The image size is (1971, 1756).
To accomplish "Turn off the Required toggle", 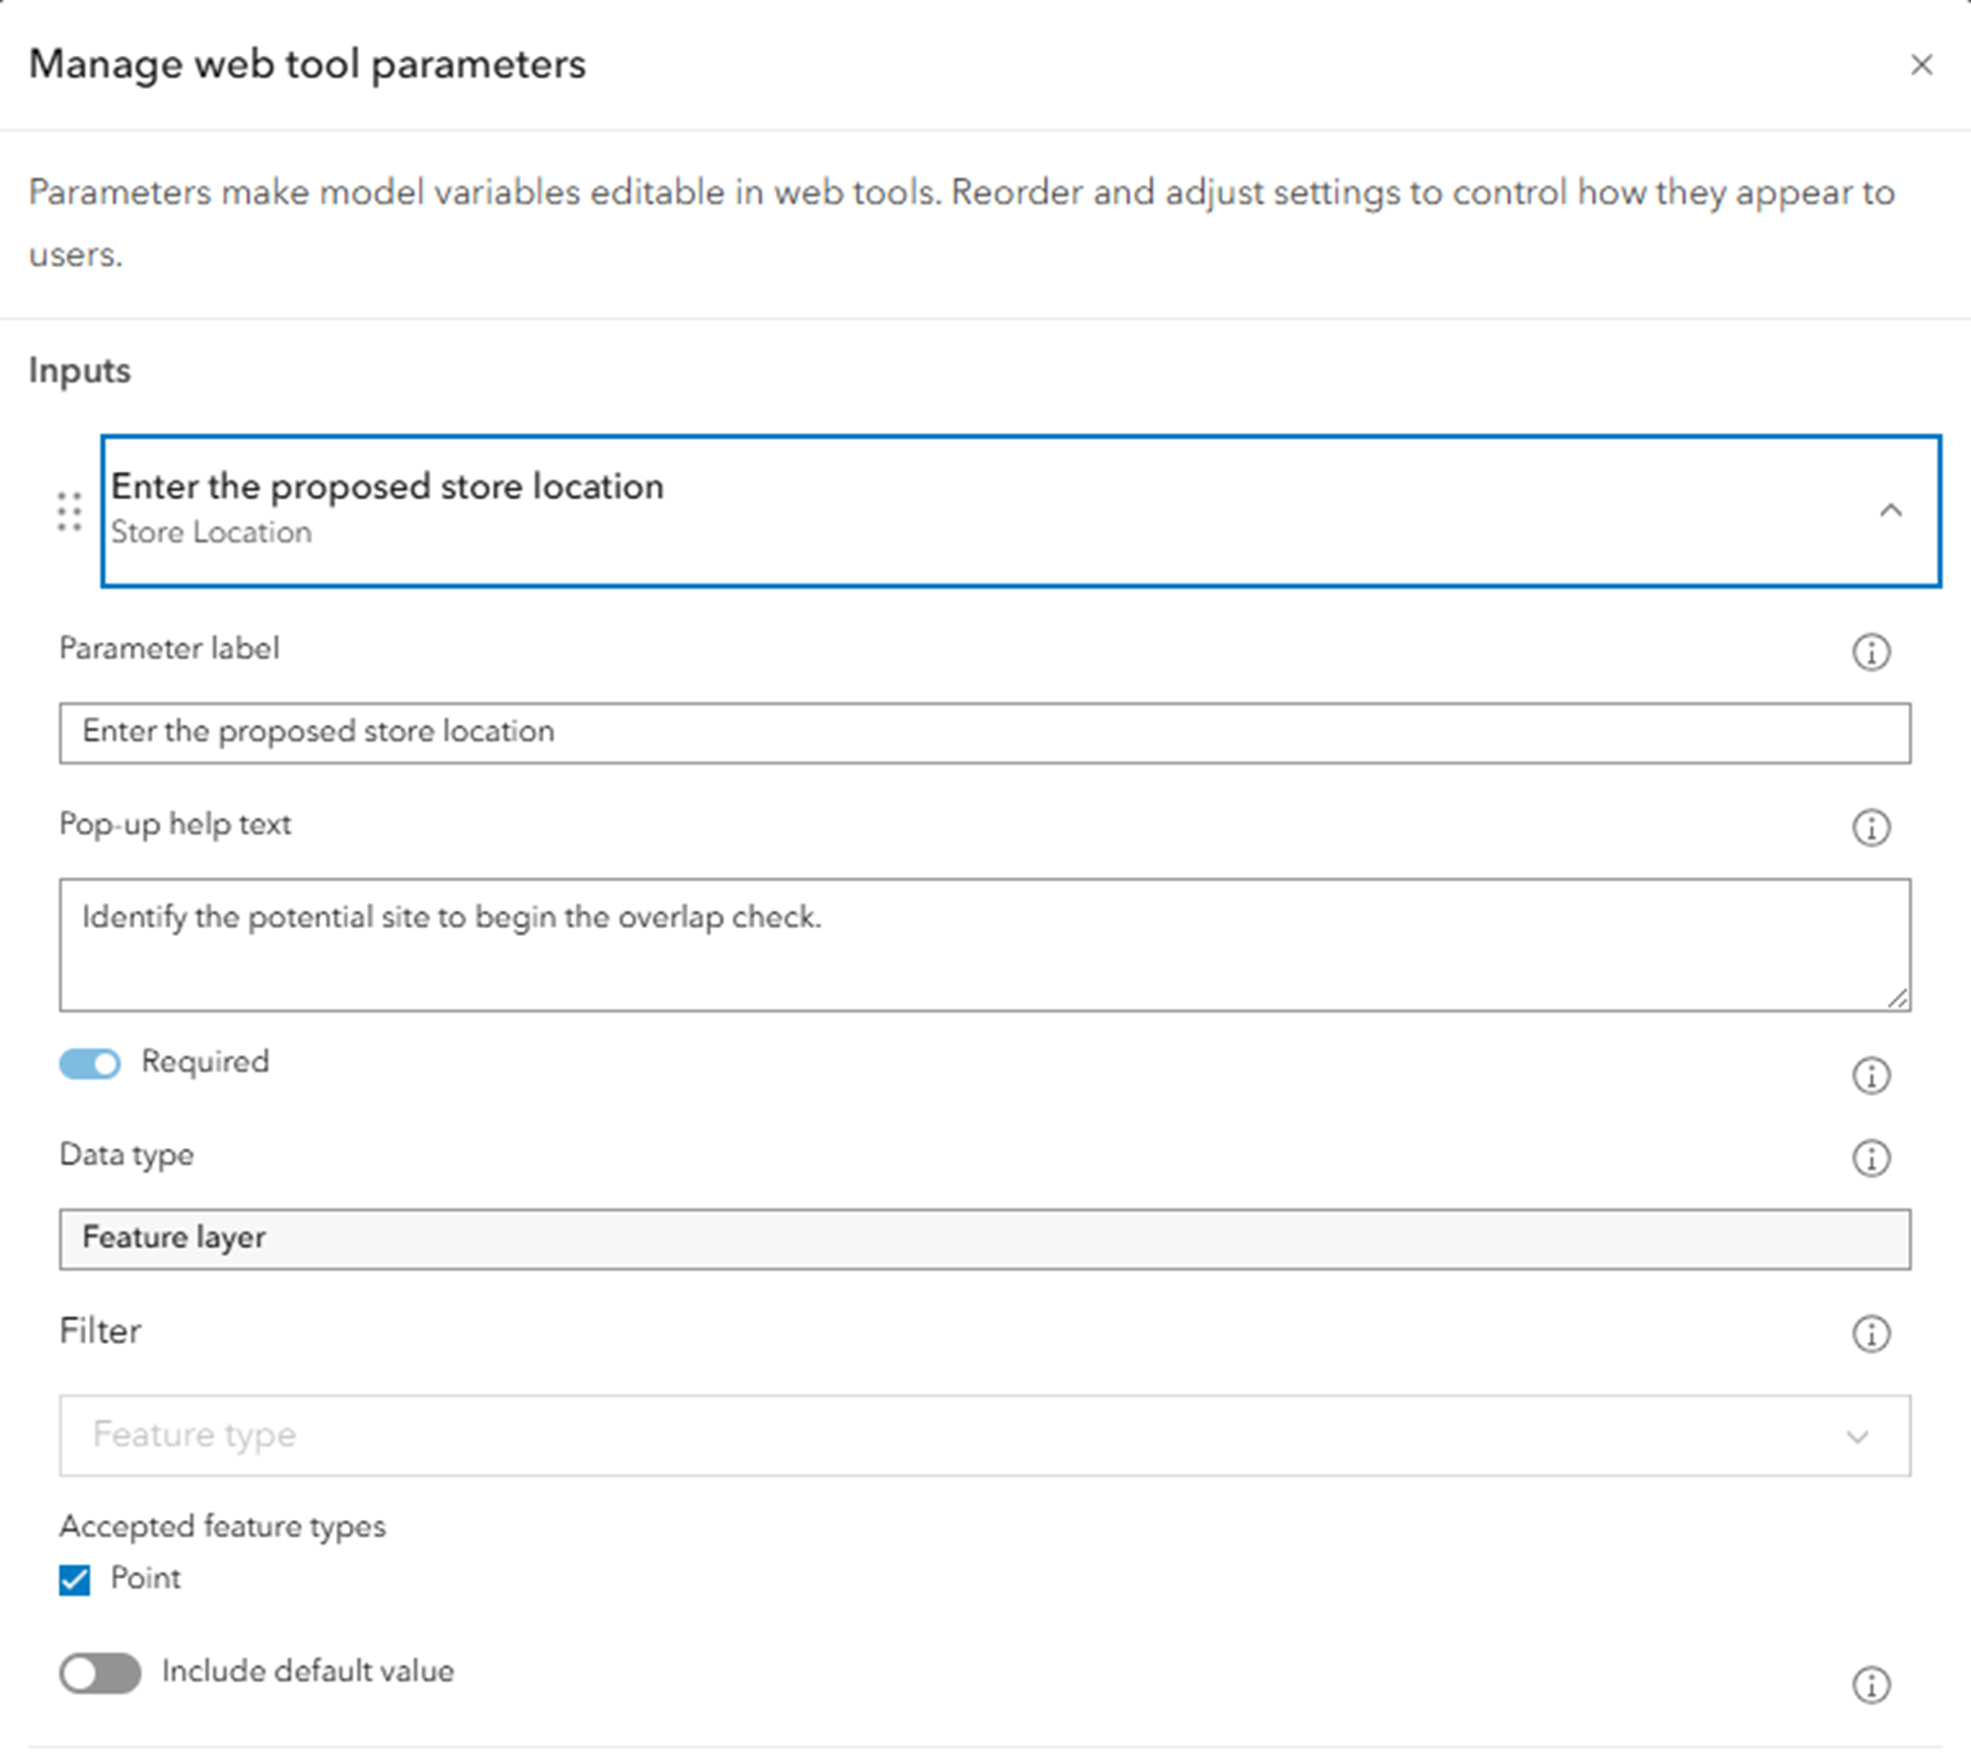I will (x=90, y=1063).
